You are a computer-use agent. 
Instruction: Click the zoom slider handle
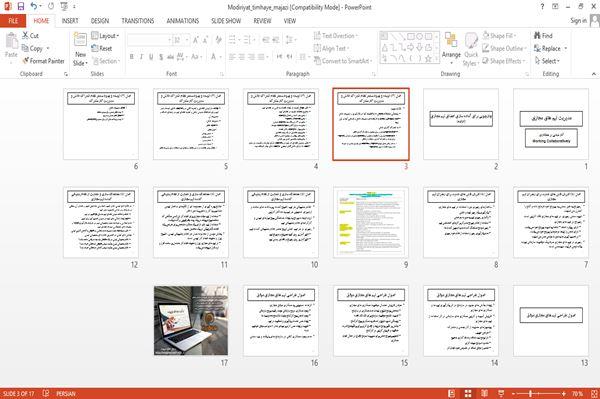pyautogui.click(x=530, y=394)
